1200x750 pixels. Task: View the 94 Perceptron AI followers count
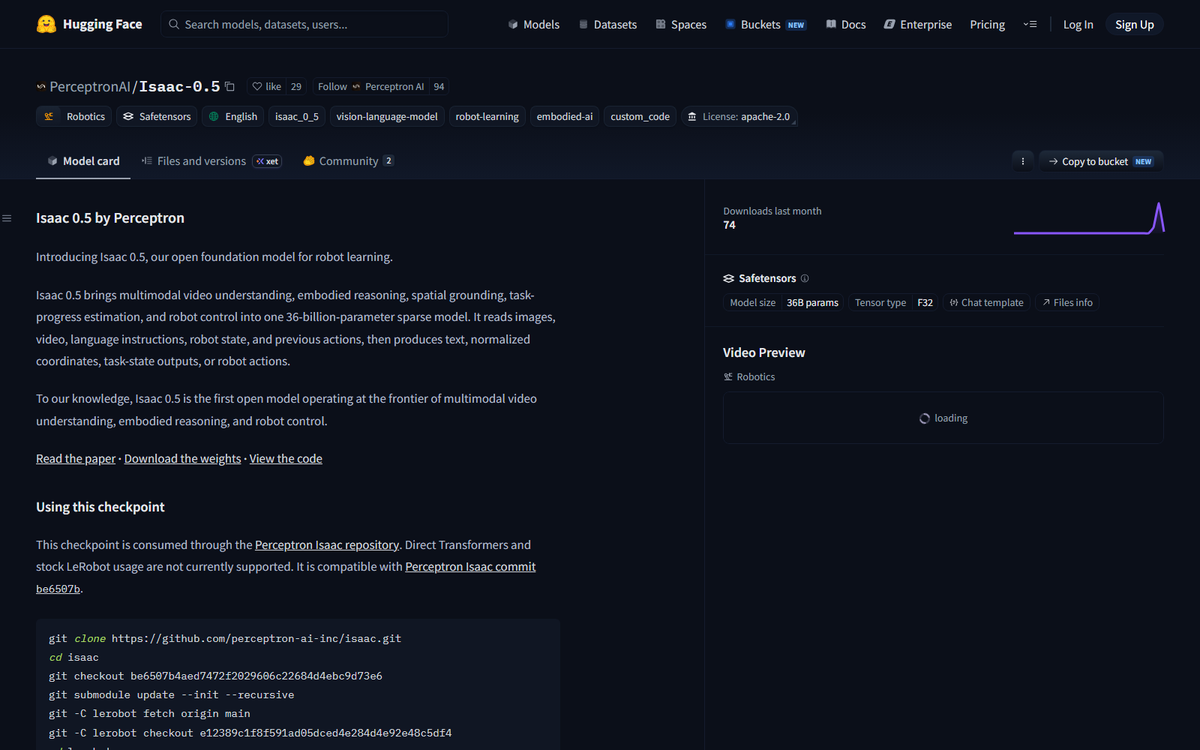click(x=439, y=87)
